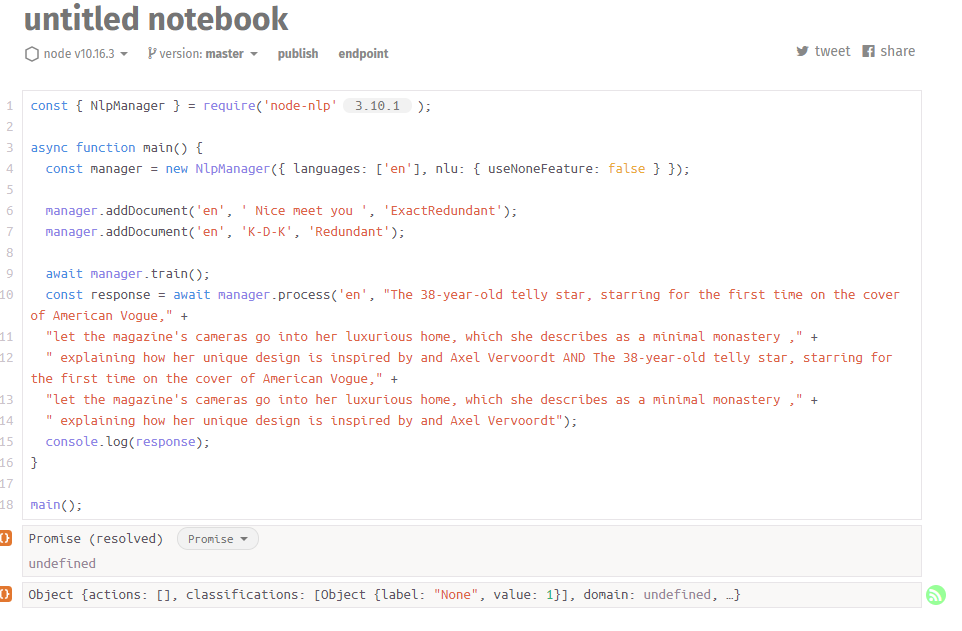The height and width of the screenshot is (631, 962).
Task: Expand the Promise dropdown in the output
Action: 217,538
